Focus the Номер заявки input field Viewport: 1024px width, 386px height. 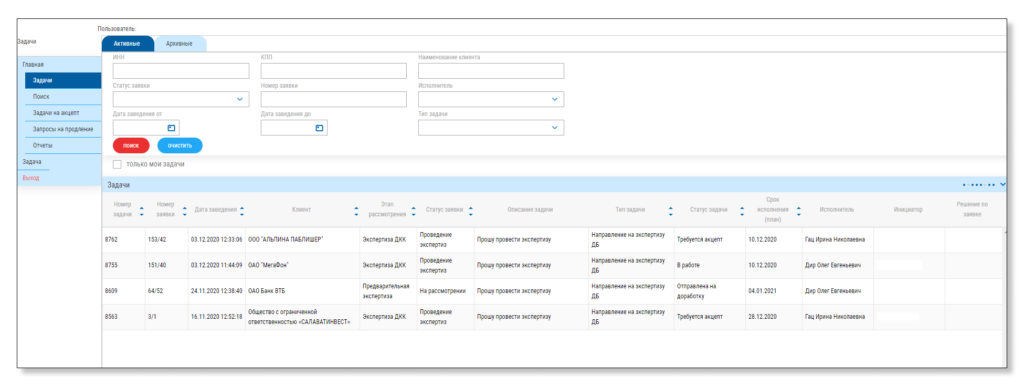(x=334, y=99)
